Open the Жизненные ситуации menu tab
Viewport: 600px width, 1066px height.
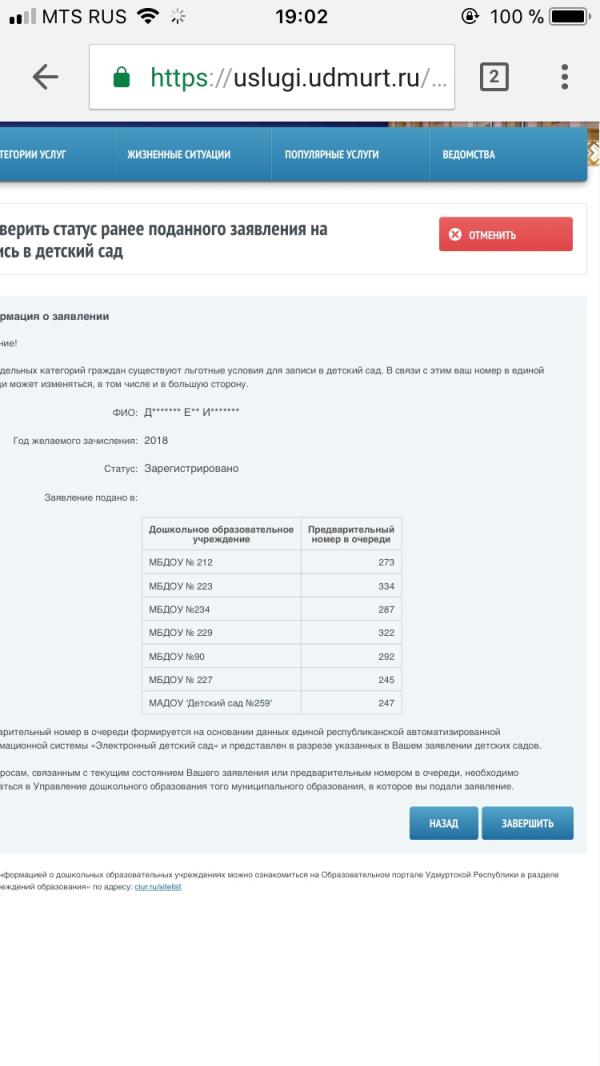click(179, 154)
